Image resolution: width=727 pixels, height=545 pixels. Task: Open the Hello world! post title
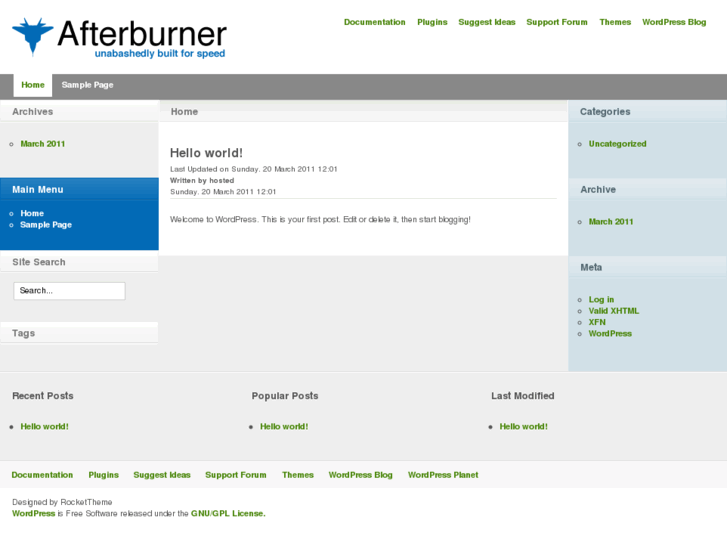[x=206, y=153]
